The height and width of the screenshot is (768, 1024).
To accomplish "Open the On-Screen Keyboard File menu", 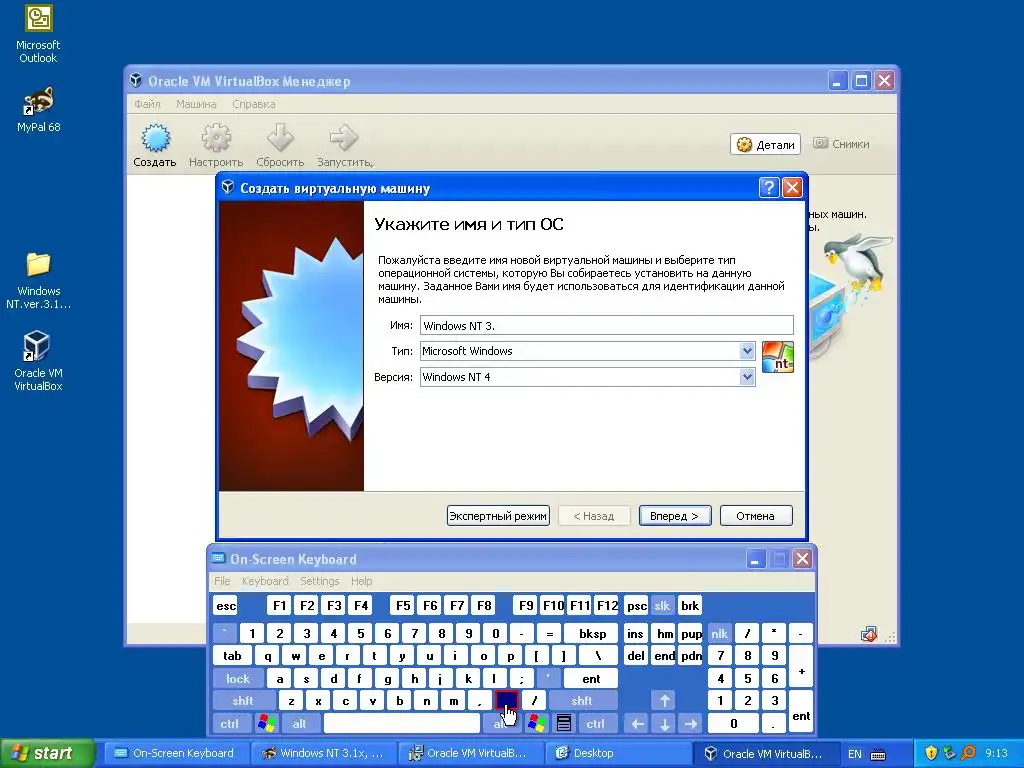I will (x=222, y=581).
